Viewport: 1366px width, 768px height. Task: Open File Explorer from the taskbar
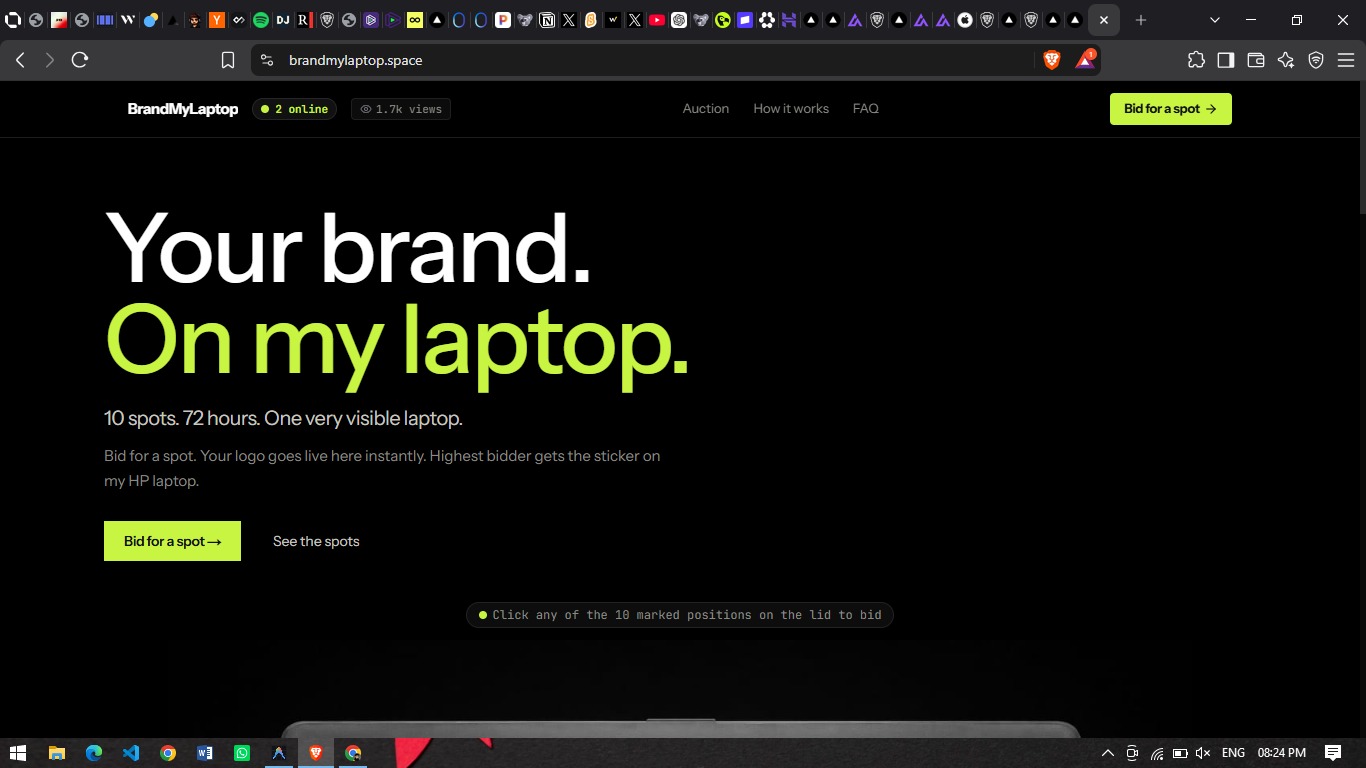click(x=57, y=753)
